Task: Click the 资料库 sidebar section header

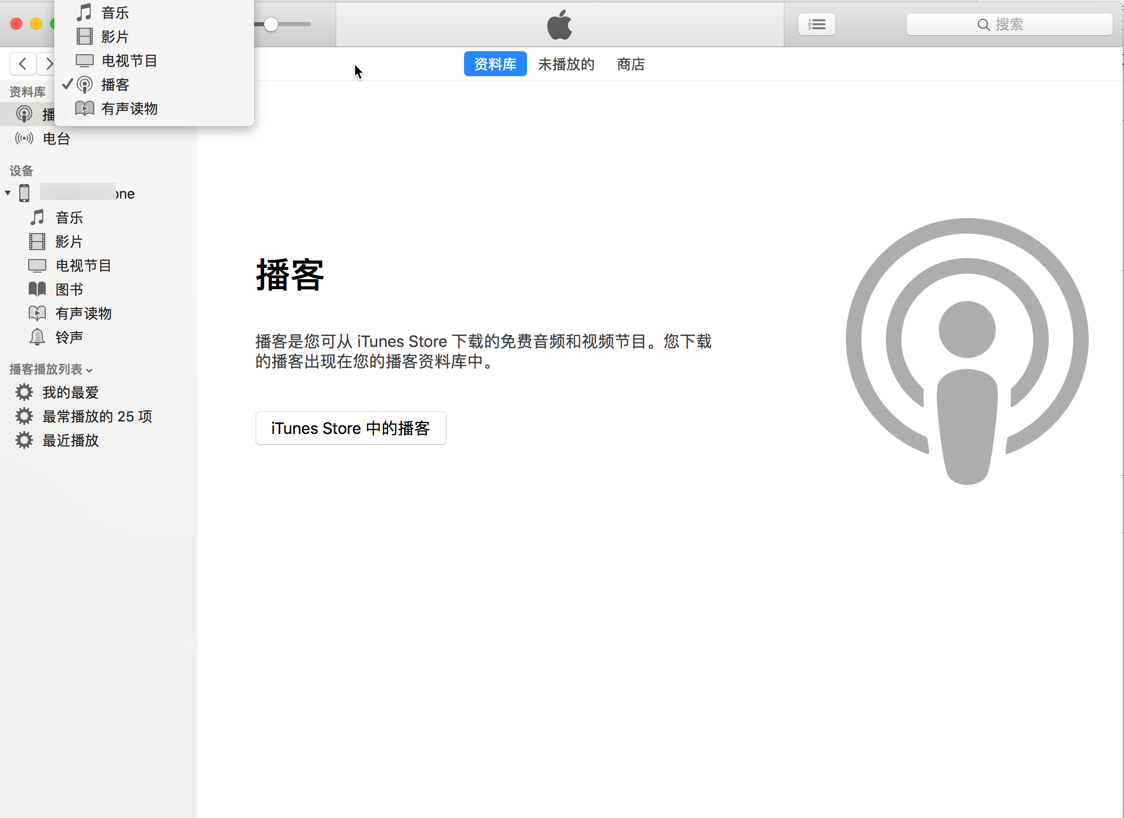Action: [27, 92]
